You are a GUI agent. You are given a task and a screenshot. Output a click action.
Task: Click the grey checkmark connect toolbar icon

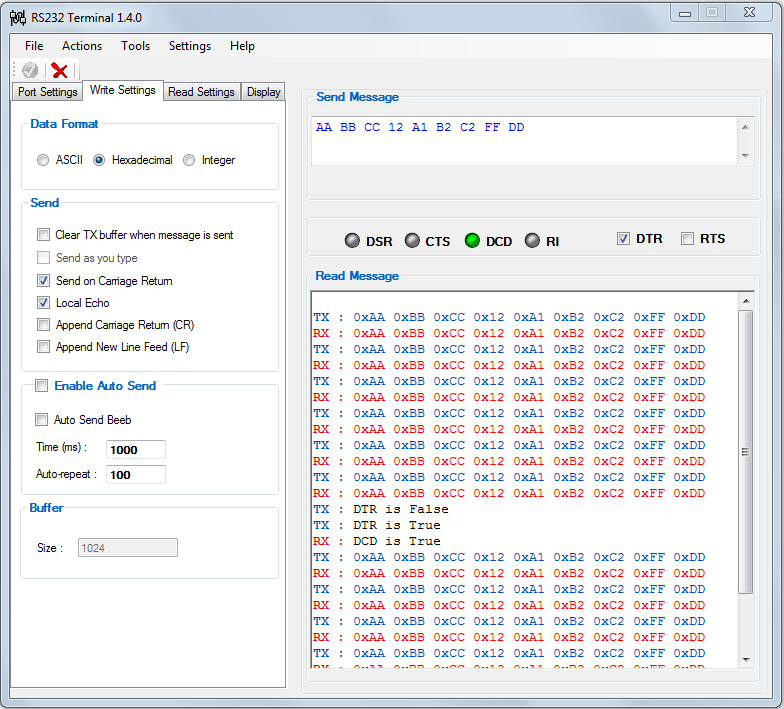pyautogui.click(x=30, y=70)
